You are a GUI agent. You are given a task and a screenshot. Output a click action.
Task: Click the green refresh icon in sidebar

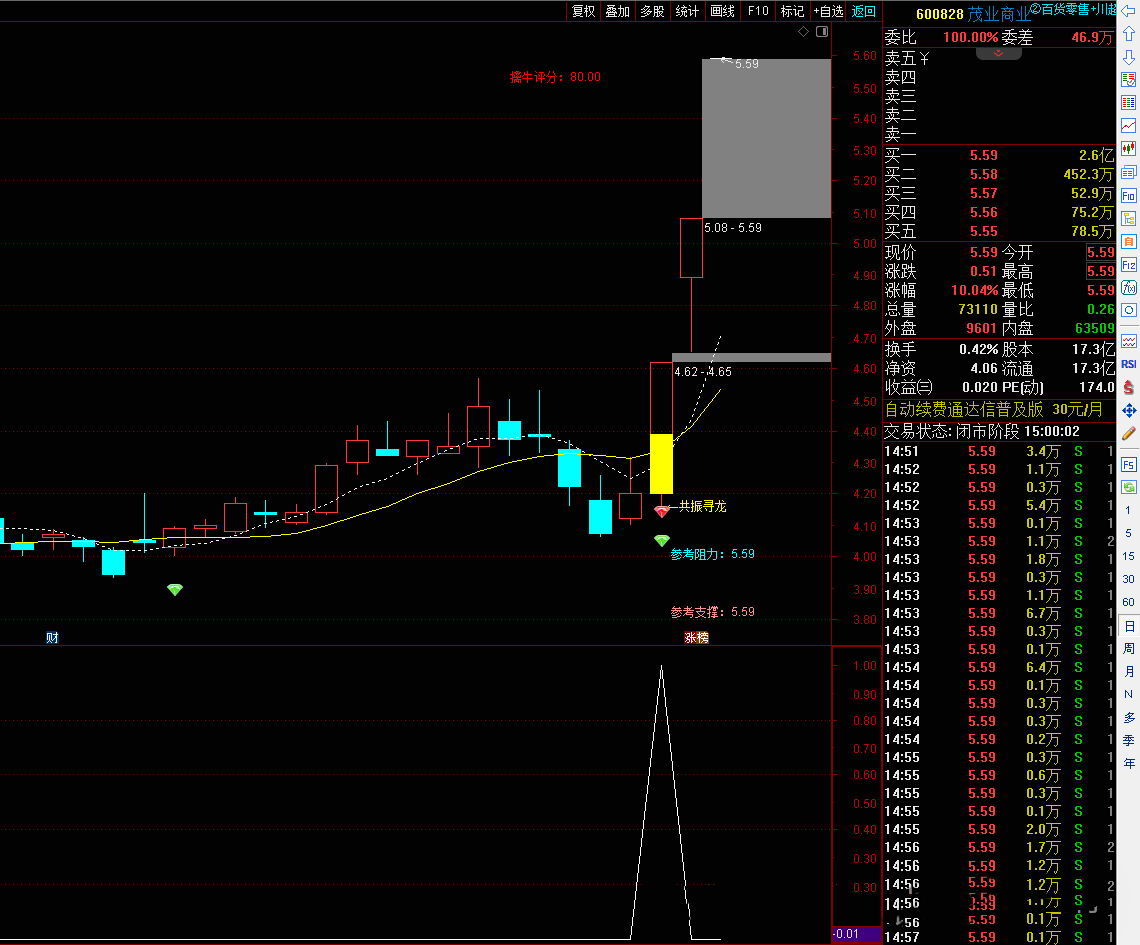[1129, 488]
